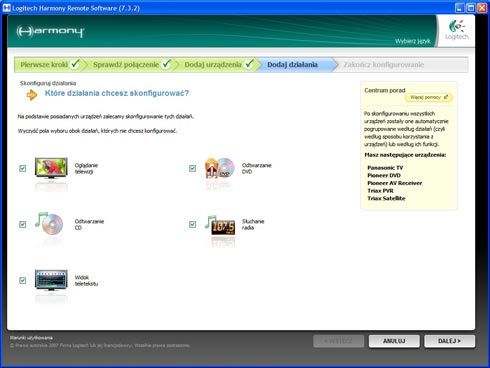This screenshot has width=490, height=368.
Task: Click Triax PVR in the device list
Action: pyautogui.click(x=380, y=191)
